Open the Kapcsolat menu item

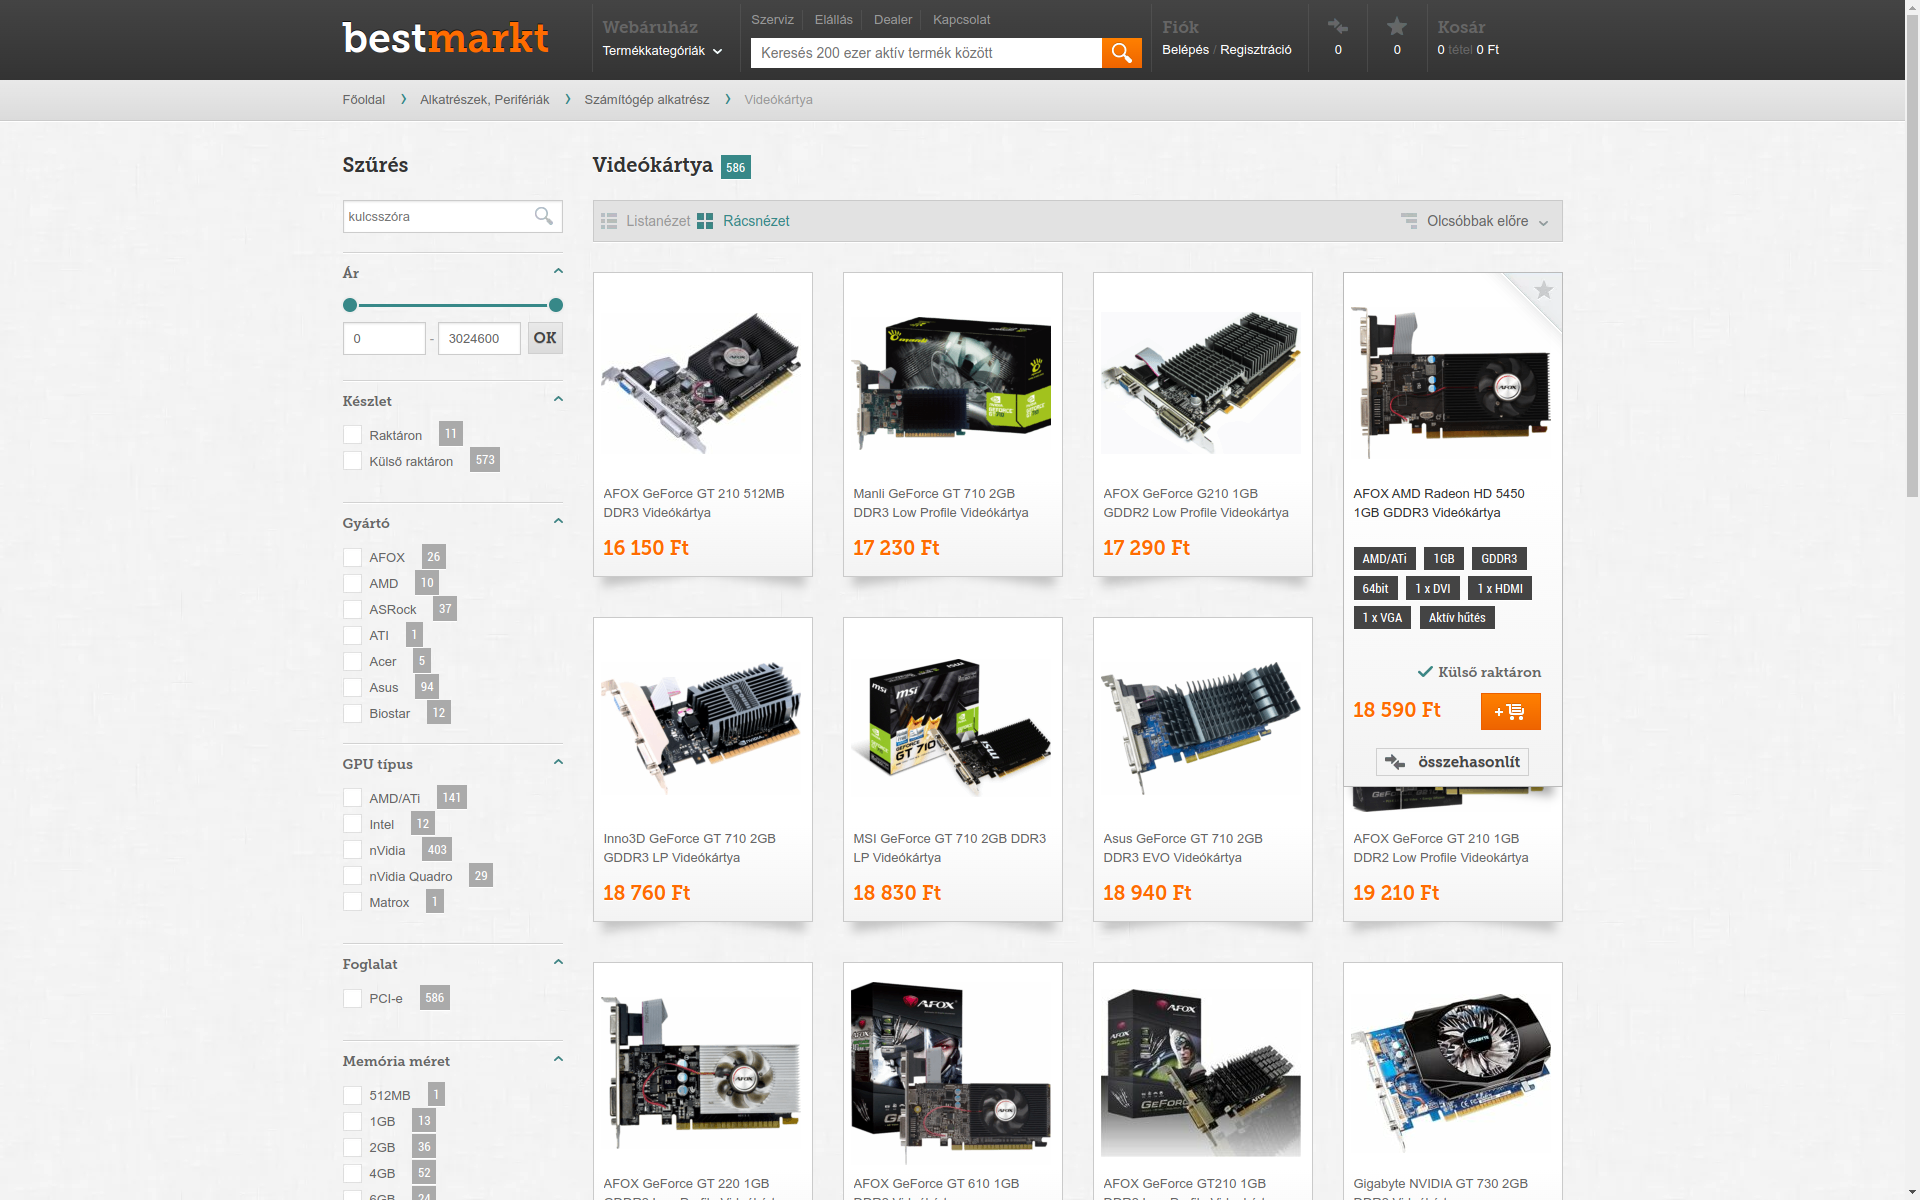point(961,20)
